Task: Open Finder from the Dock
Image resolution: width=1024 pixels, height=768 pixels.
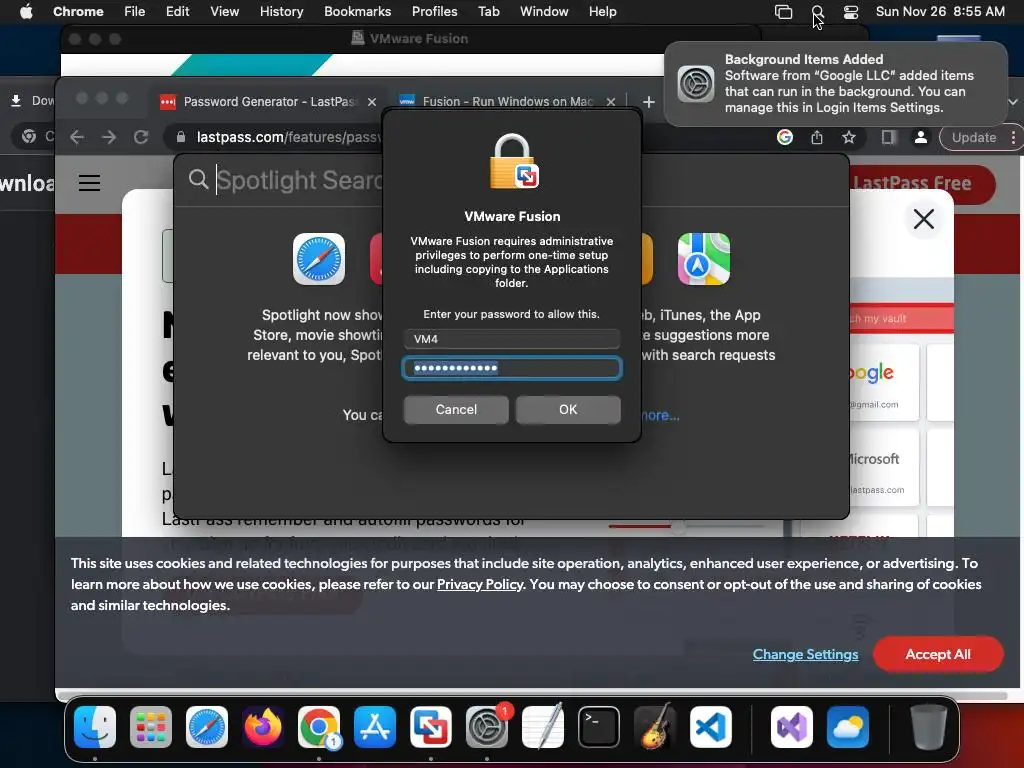Action: [x=95, y=727]
